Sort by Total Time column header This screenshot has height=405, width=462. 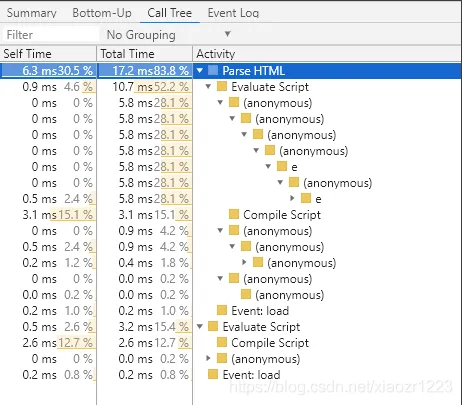pos(145,54)
